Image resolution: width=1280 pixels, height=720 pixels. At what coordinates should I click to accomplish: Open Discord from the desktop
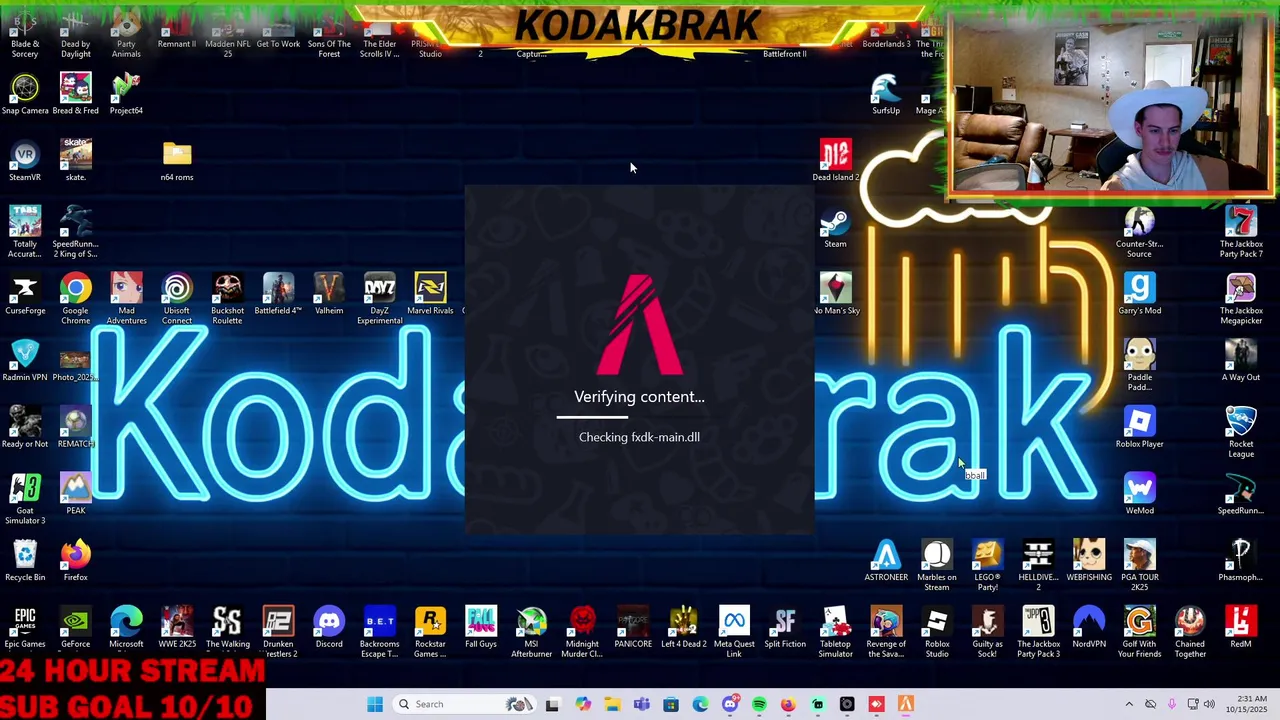pyautogui.click(x=329, y=627)
